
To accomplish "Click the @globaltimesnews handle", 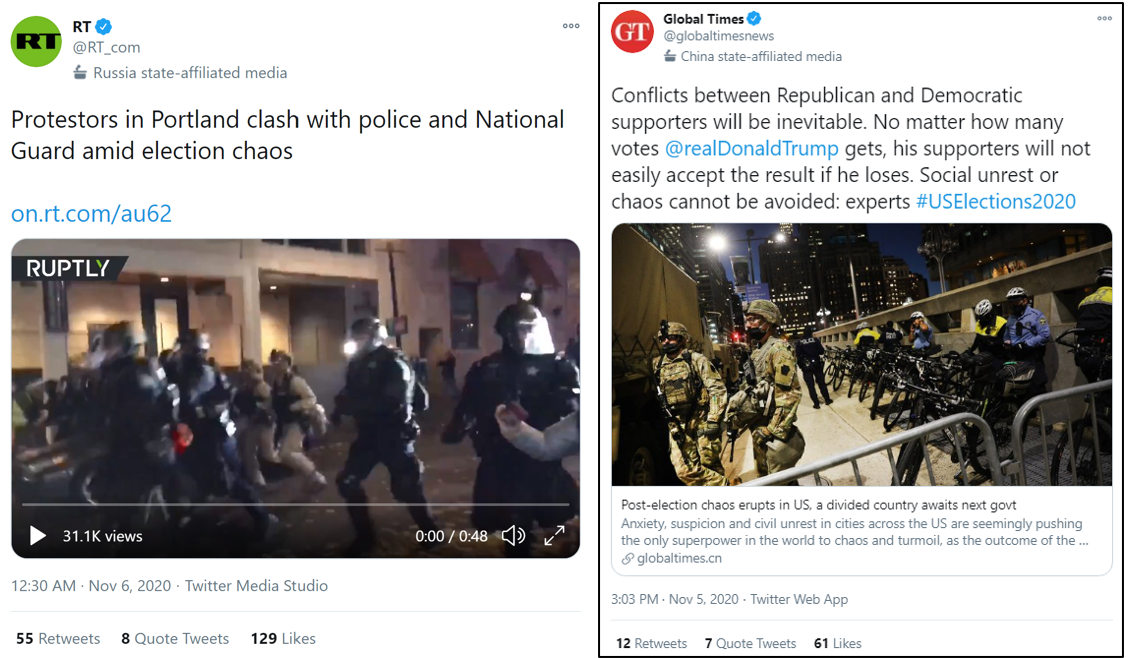I will click(x=719, y=36).
